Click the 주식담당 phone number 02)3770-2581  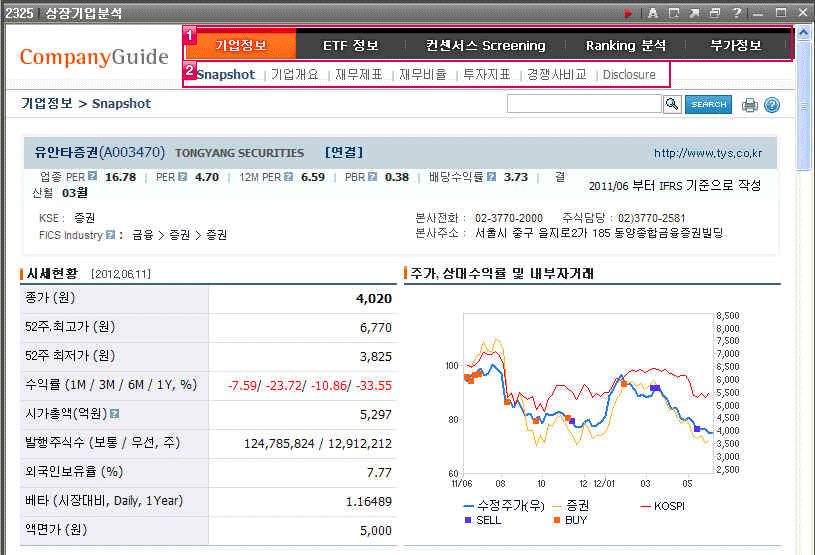651,218
